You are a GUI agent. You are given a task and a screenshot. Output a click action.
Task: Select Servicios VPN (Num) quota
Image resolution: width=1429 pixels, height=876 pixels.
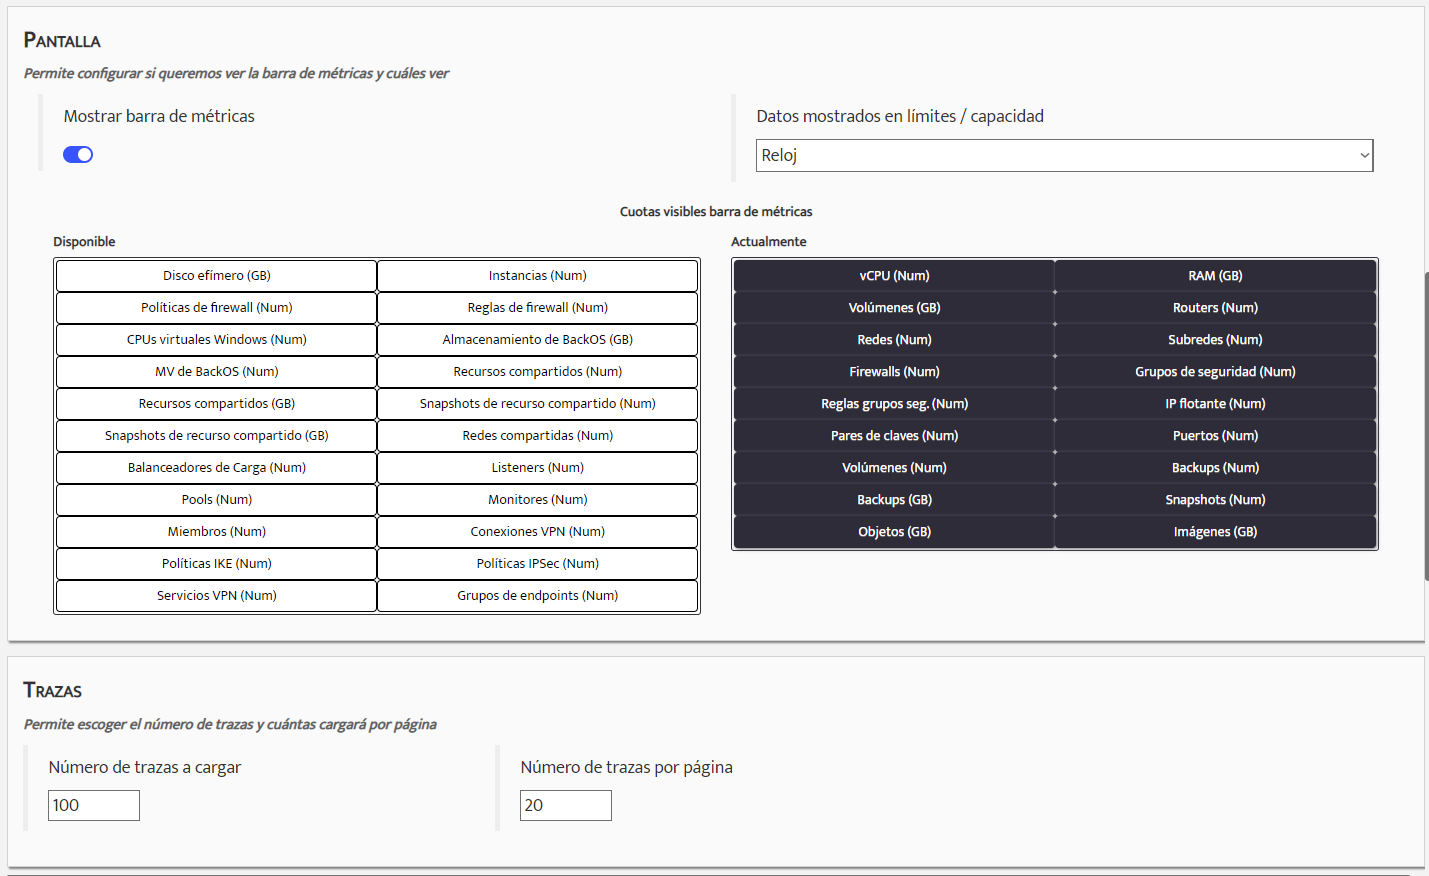[217, 595]
